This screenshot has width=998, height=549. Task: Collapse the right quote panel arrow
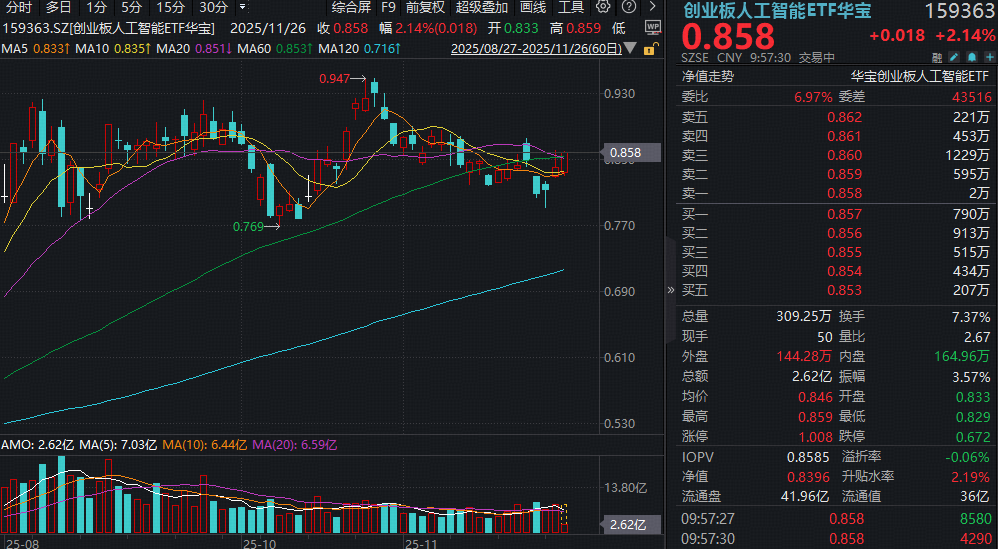[670, 290]
